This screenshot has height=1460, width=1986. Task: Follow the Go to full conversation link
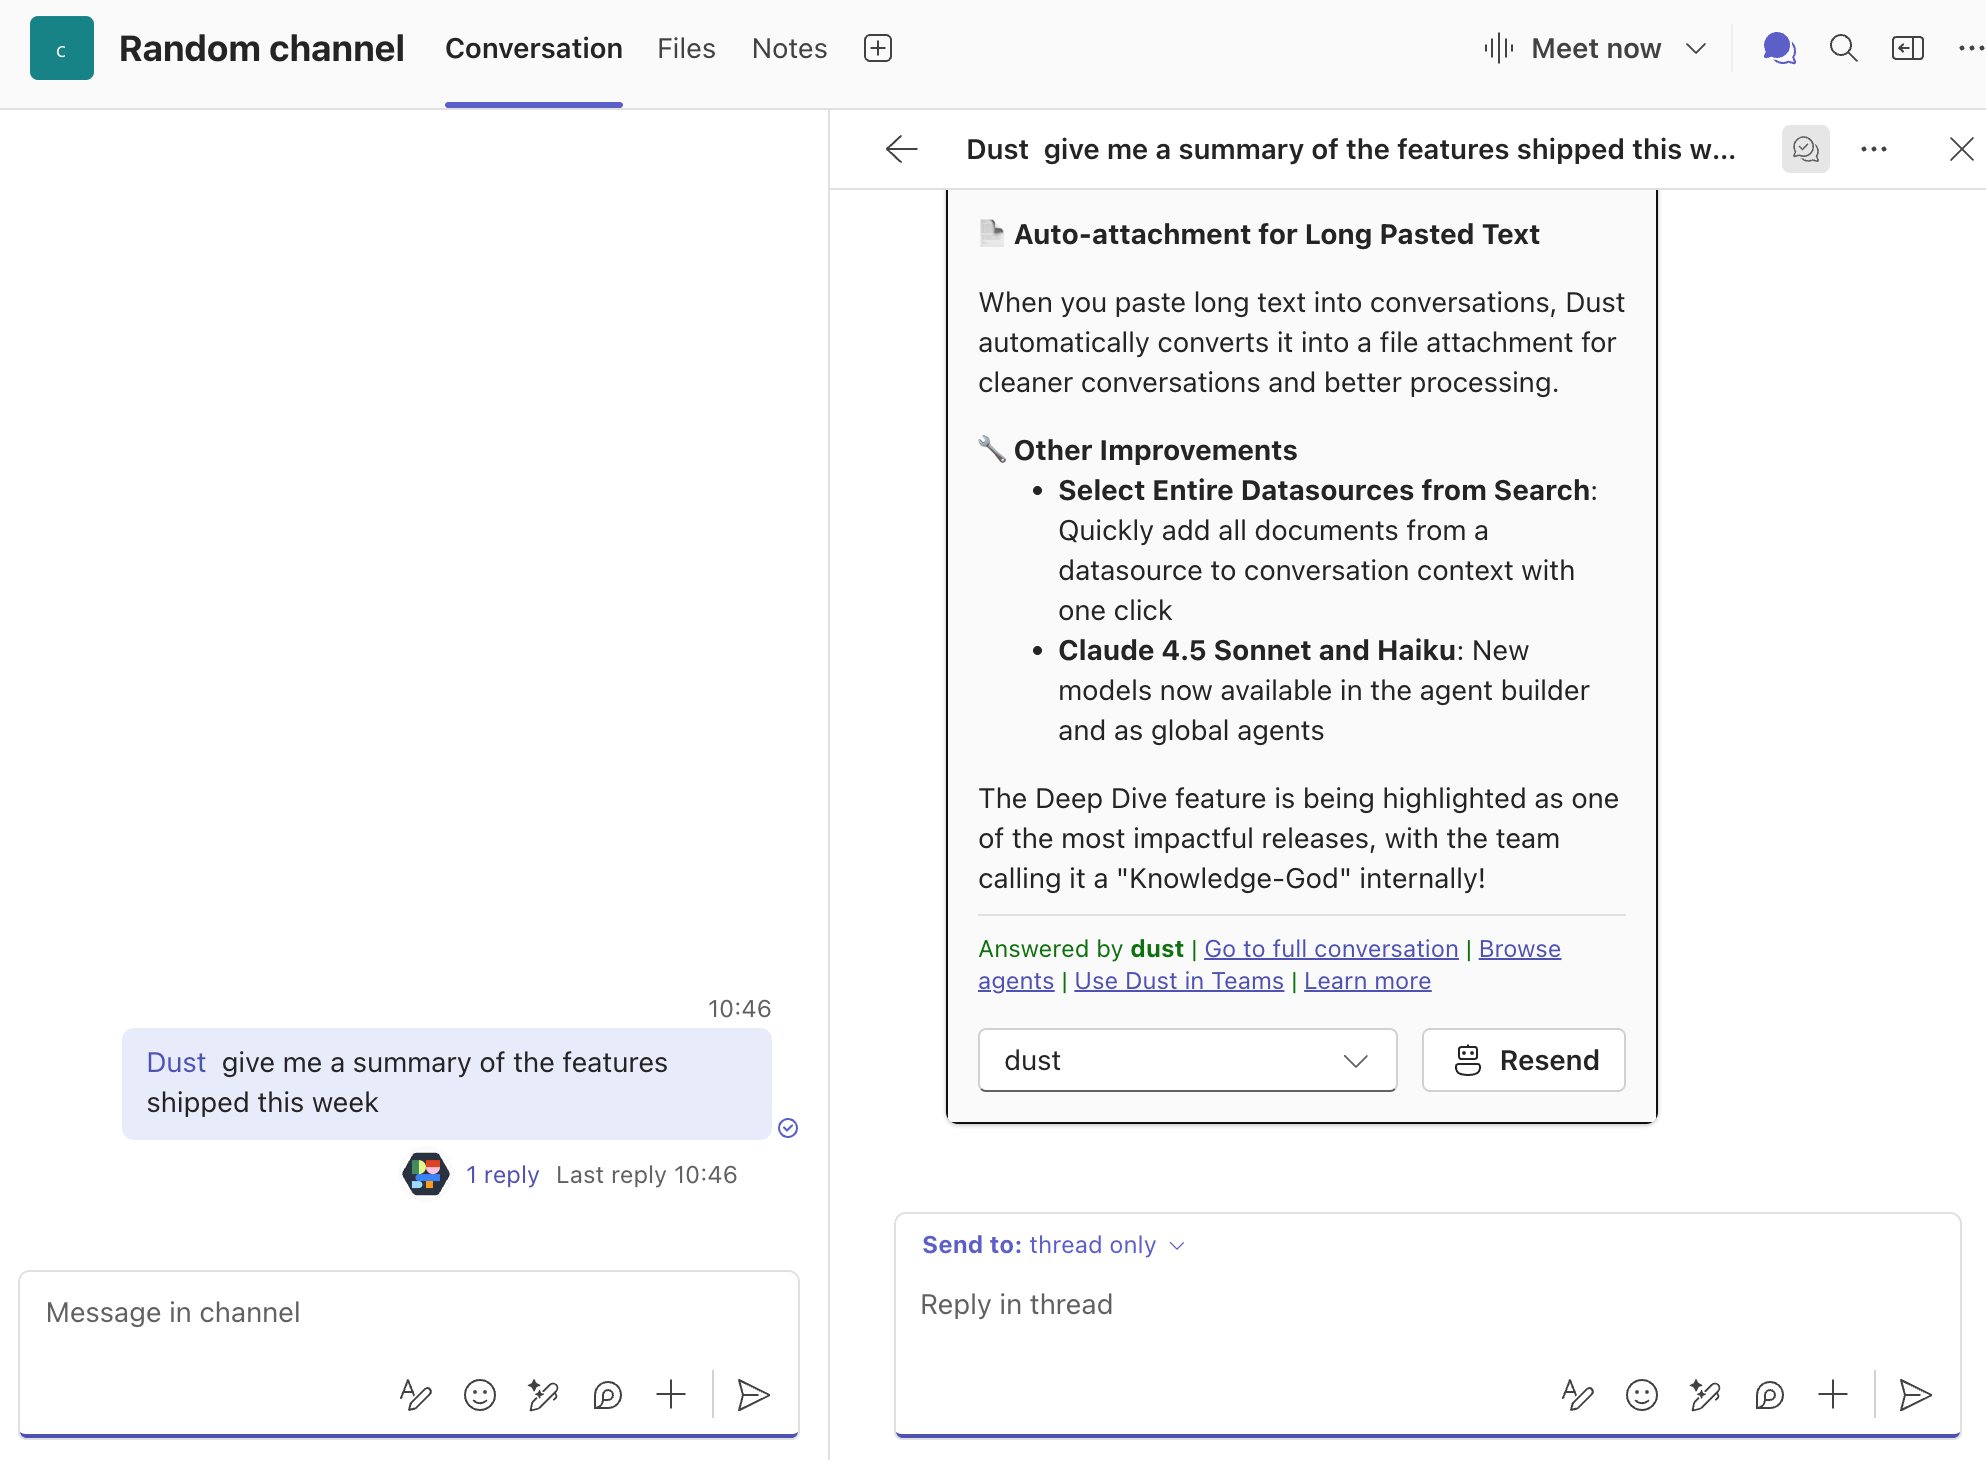1331,948
